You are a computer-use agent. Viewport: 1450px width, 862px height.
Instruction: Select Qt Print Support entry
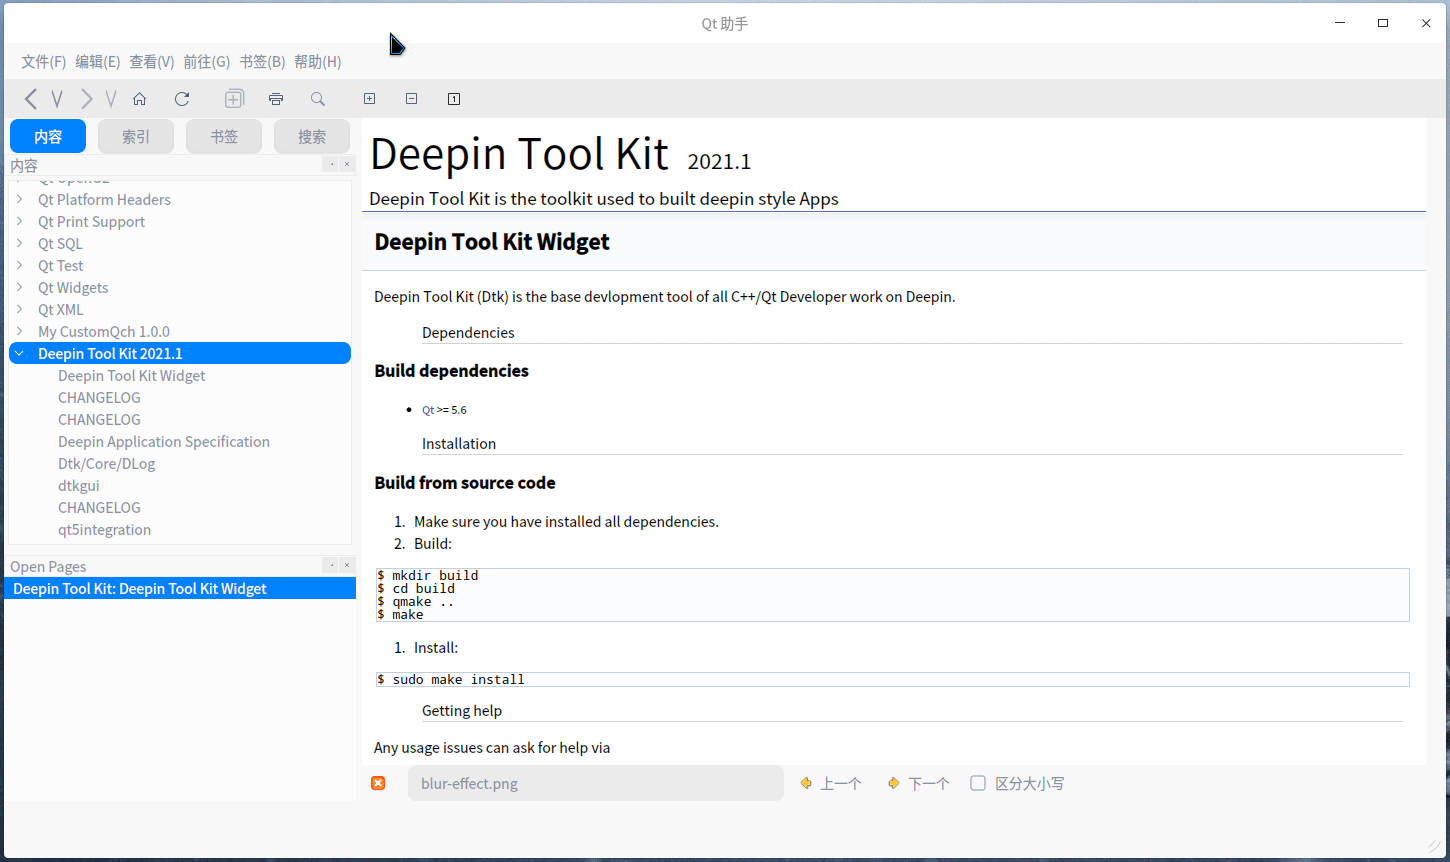[x=91, y=222]
